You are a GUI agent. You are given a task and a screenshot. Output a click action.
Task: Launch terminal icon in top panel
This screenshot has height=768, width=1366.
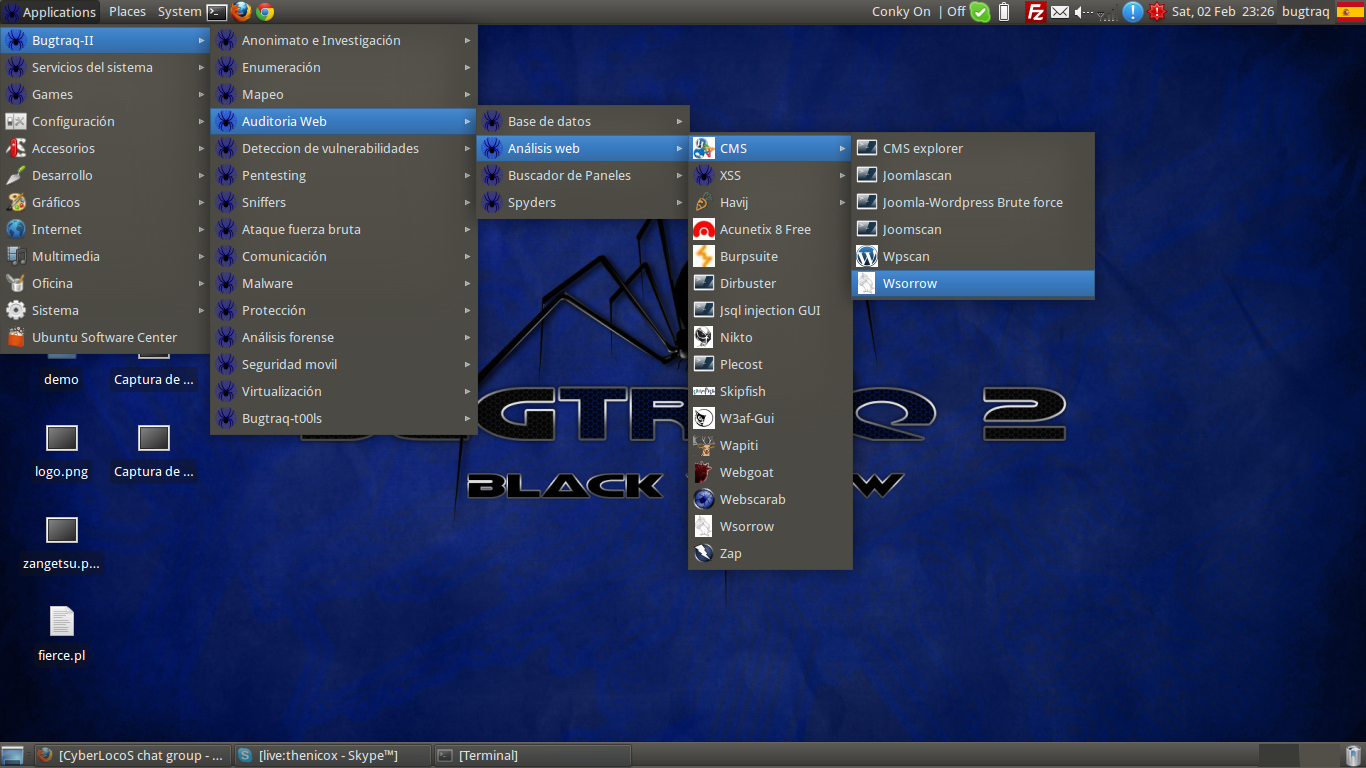217,12
